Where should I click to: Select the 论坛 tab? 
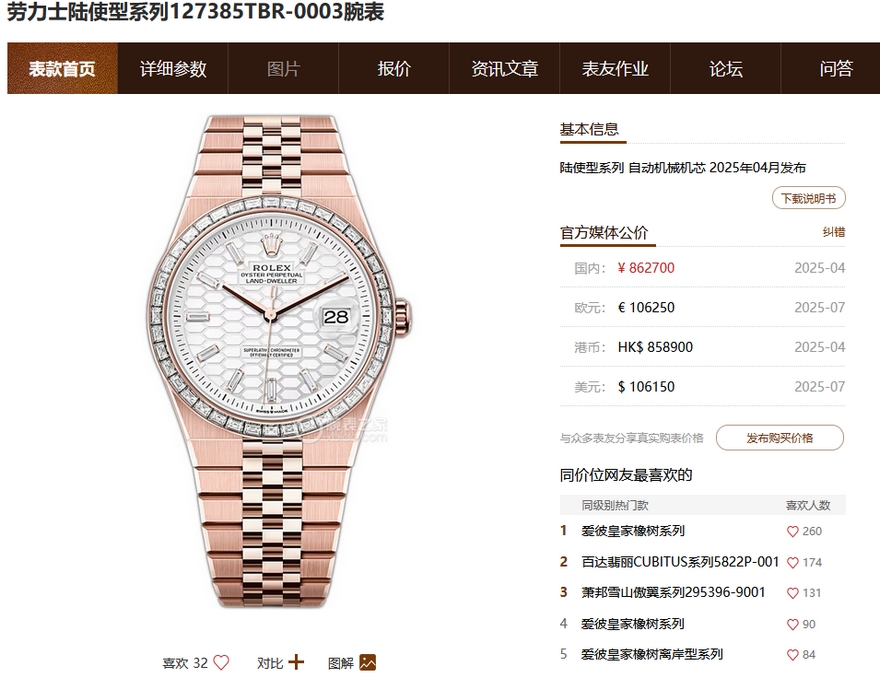(x=726, y=68)
